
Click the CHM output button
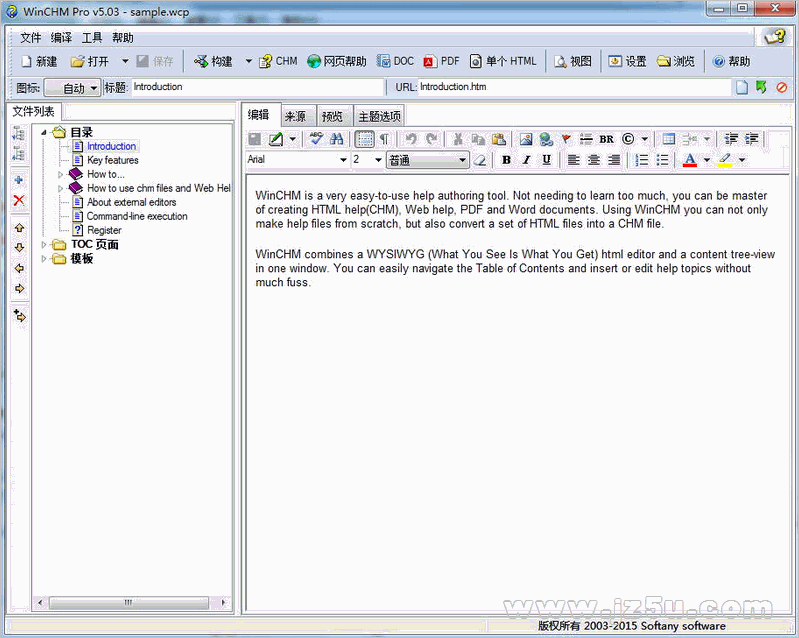pyautogui.click(x=278, y=62)
